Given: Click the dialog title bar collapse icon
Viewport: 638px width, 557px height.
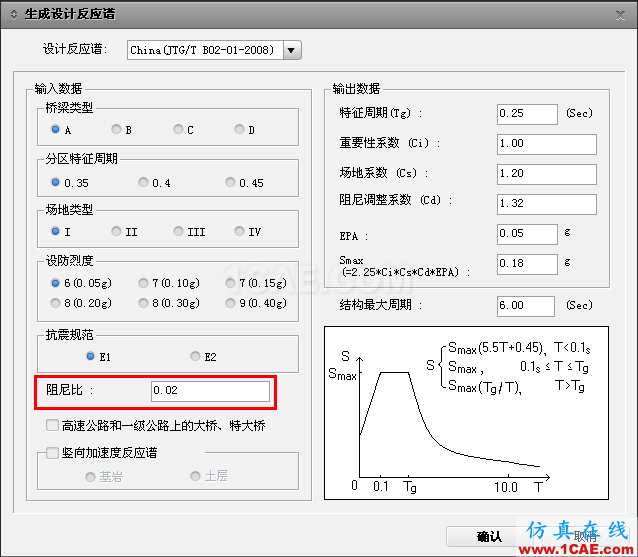Looking at the screenshot, I should coord(13,15).
